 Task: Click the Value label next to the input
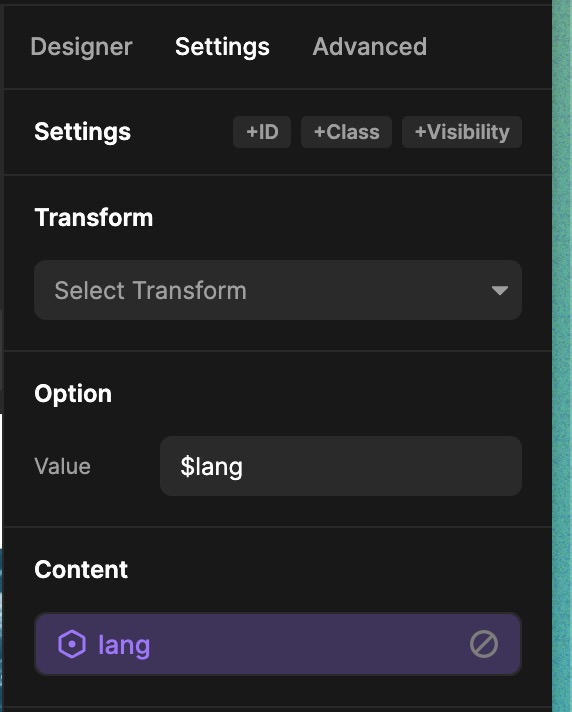pyautogui.click(x=63, y=466)
